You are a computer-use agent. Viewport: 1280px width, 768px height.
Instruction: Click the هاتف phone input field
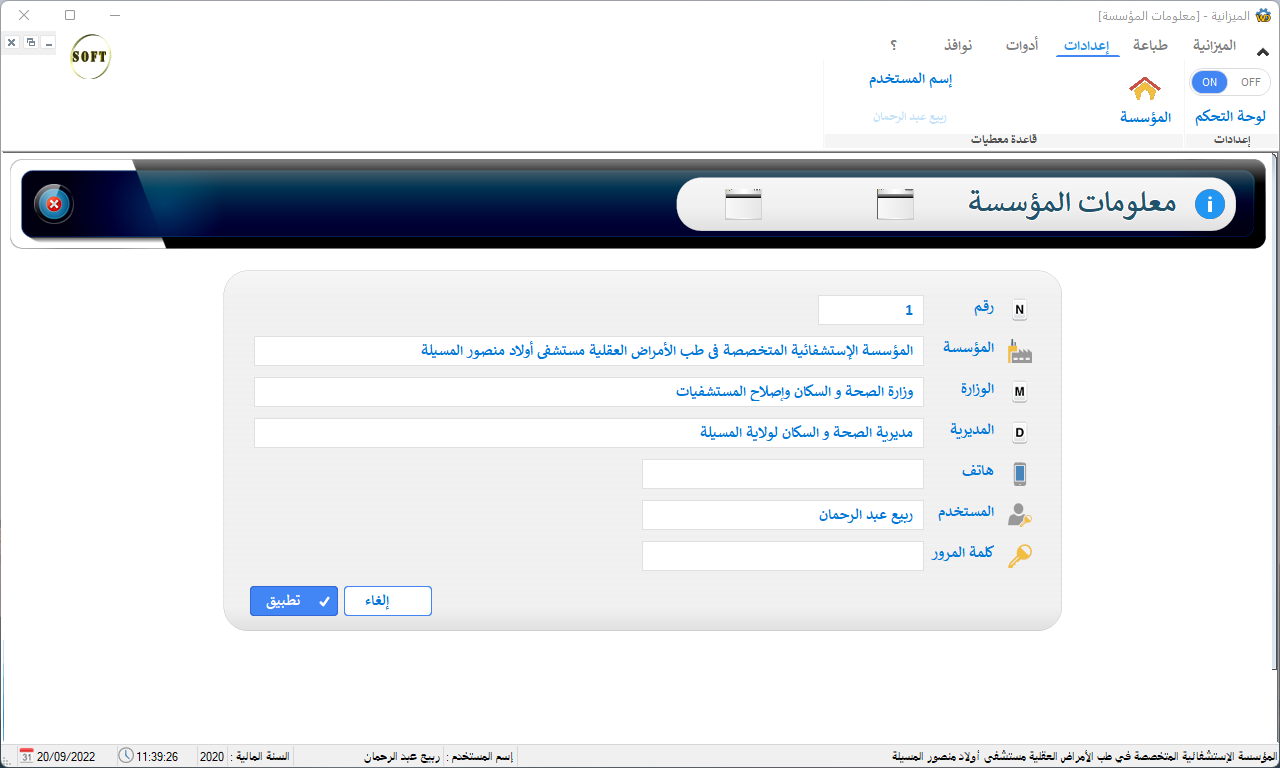[782, 474]
